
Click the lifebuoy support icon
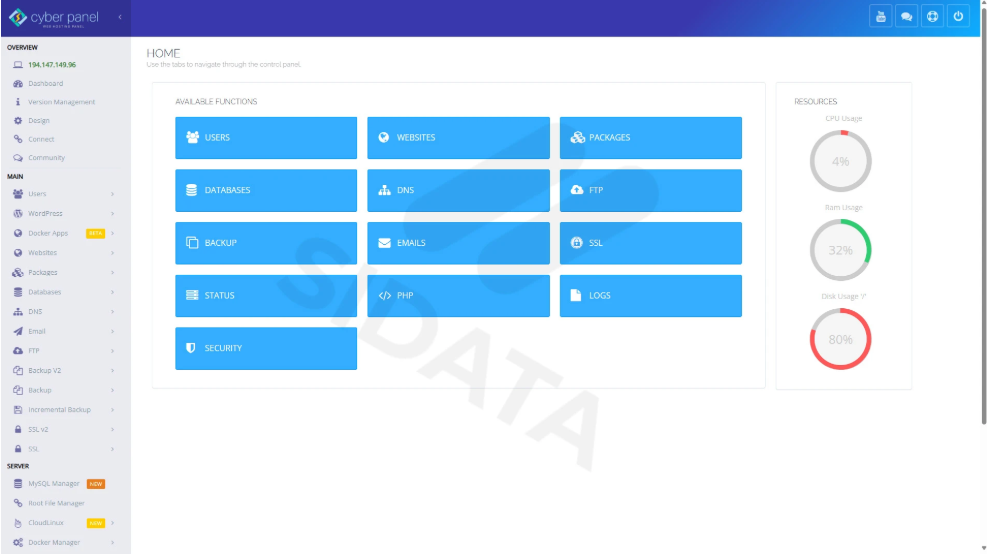point(932,16)
